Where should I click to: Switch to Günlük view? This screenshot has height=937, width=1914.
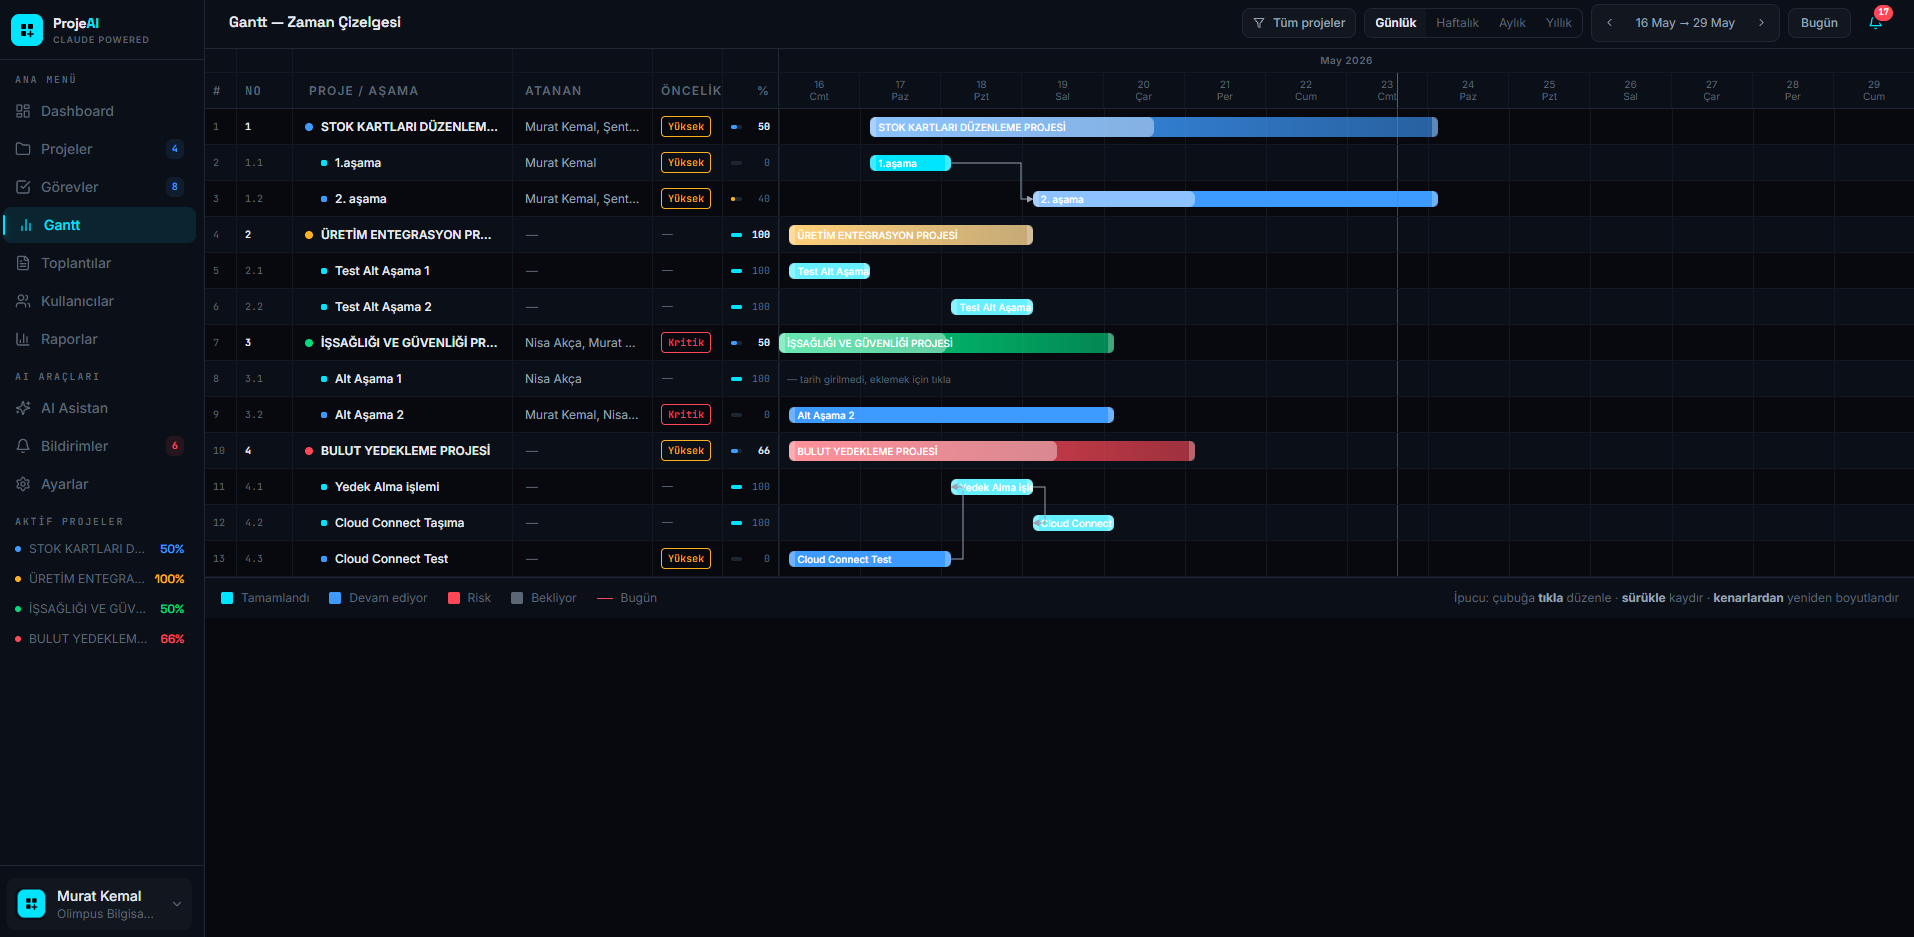[1395, 22]
